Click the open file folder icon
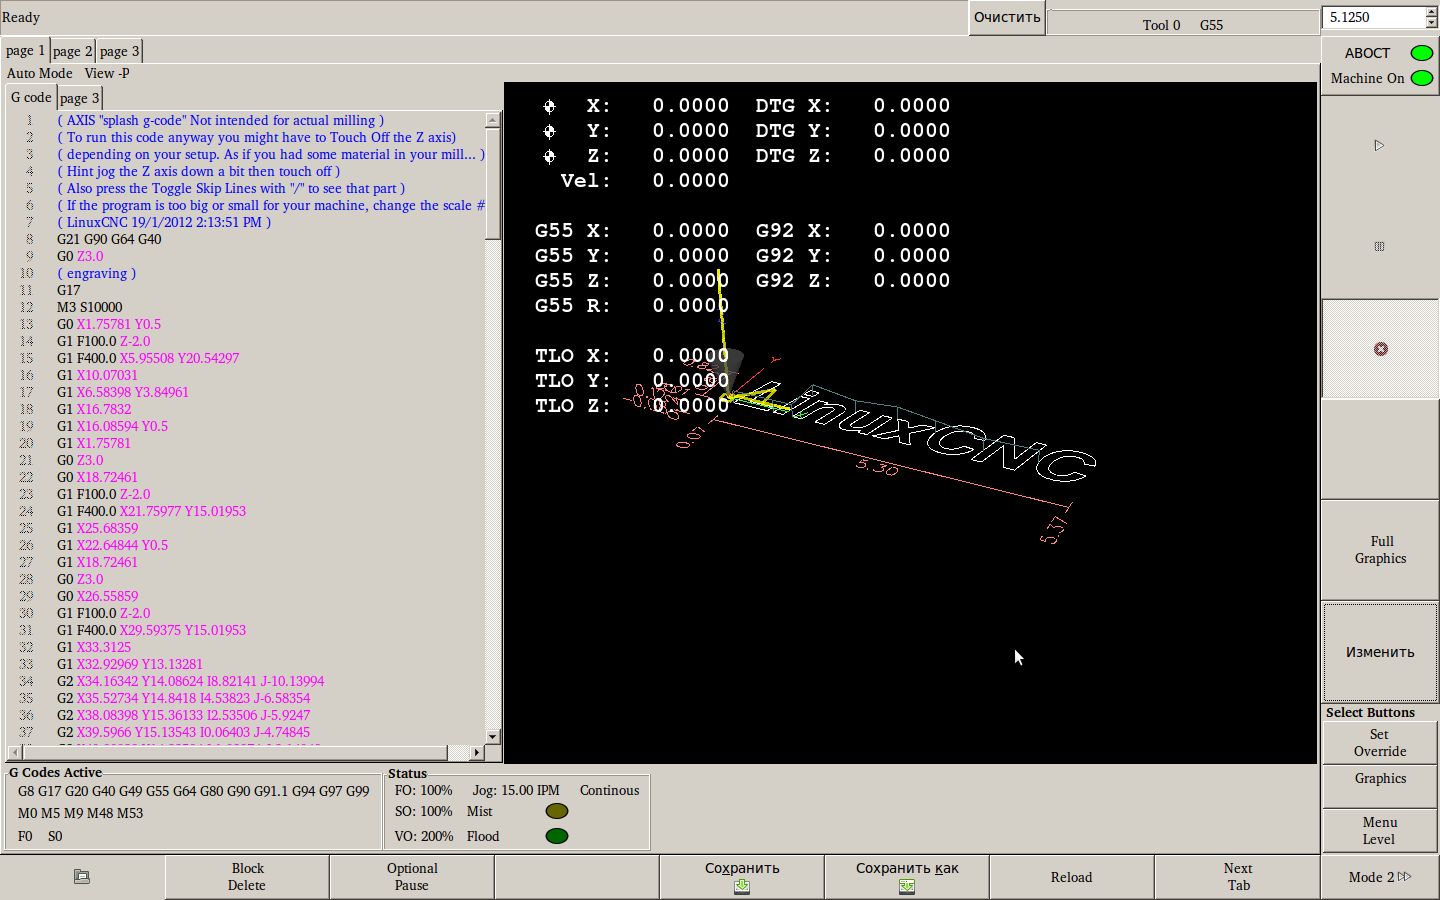This screenshot has width=1440, height=900. tap(82, 877)
